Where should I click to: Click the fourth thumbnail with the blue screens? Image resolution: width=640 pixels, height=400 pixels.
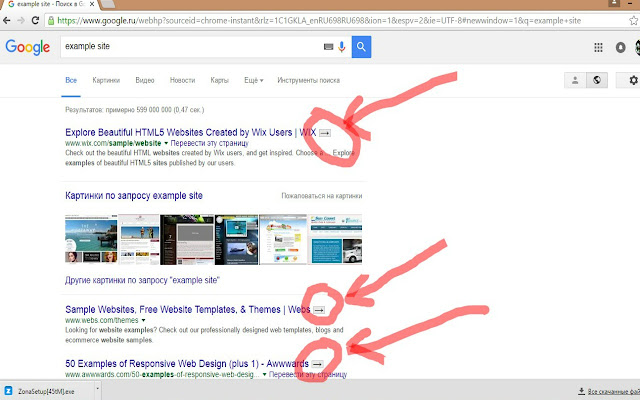[237, 239]
